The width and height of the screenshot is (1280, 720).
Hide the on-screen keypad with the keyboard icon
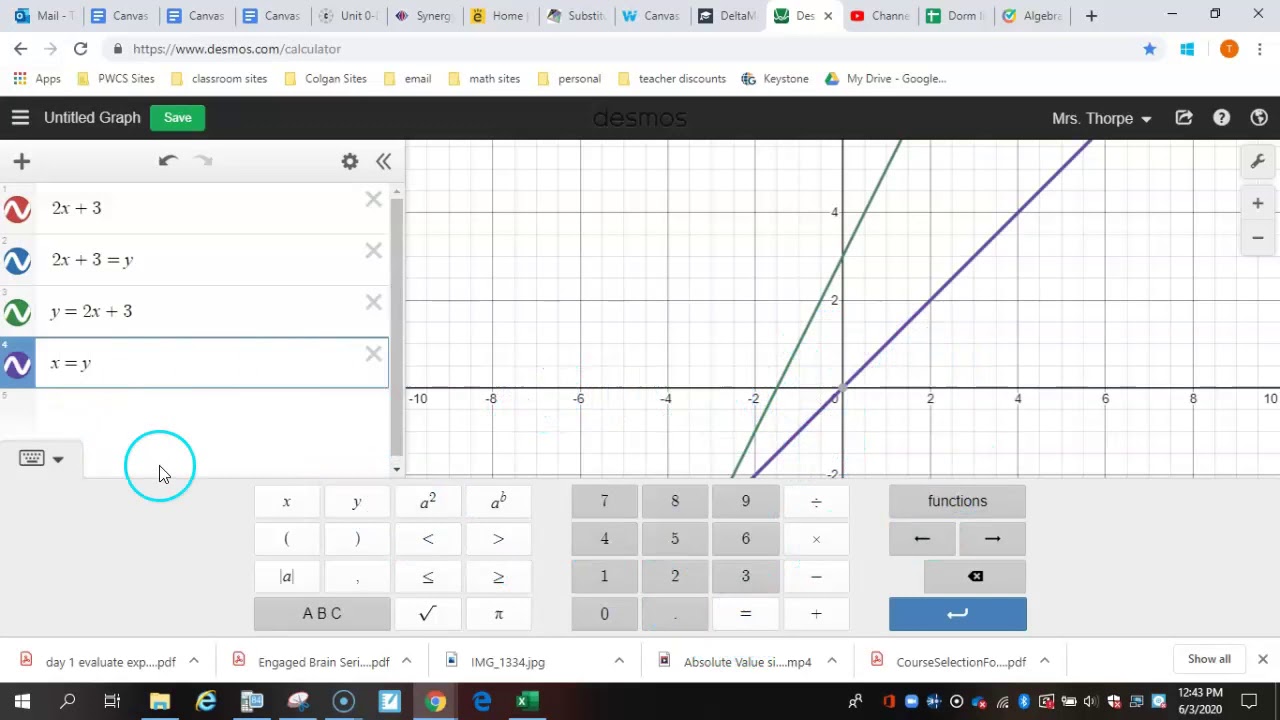tap(31, 458)
